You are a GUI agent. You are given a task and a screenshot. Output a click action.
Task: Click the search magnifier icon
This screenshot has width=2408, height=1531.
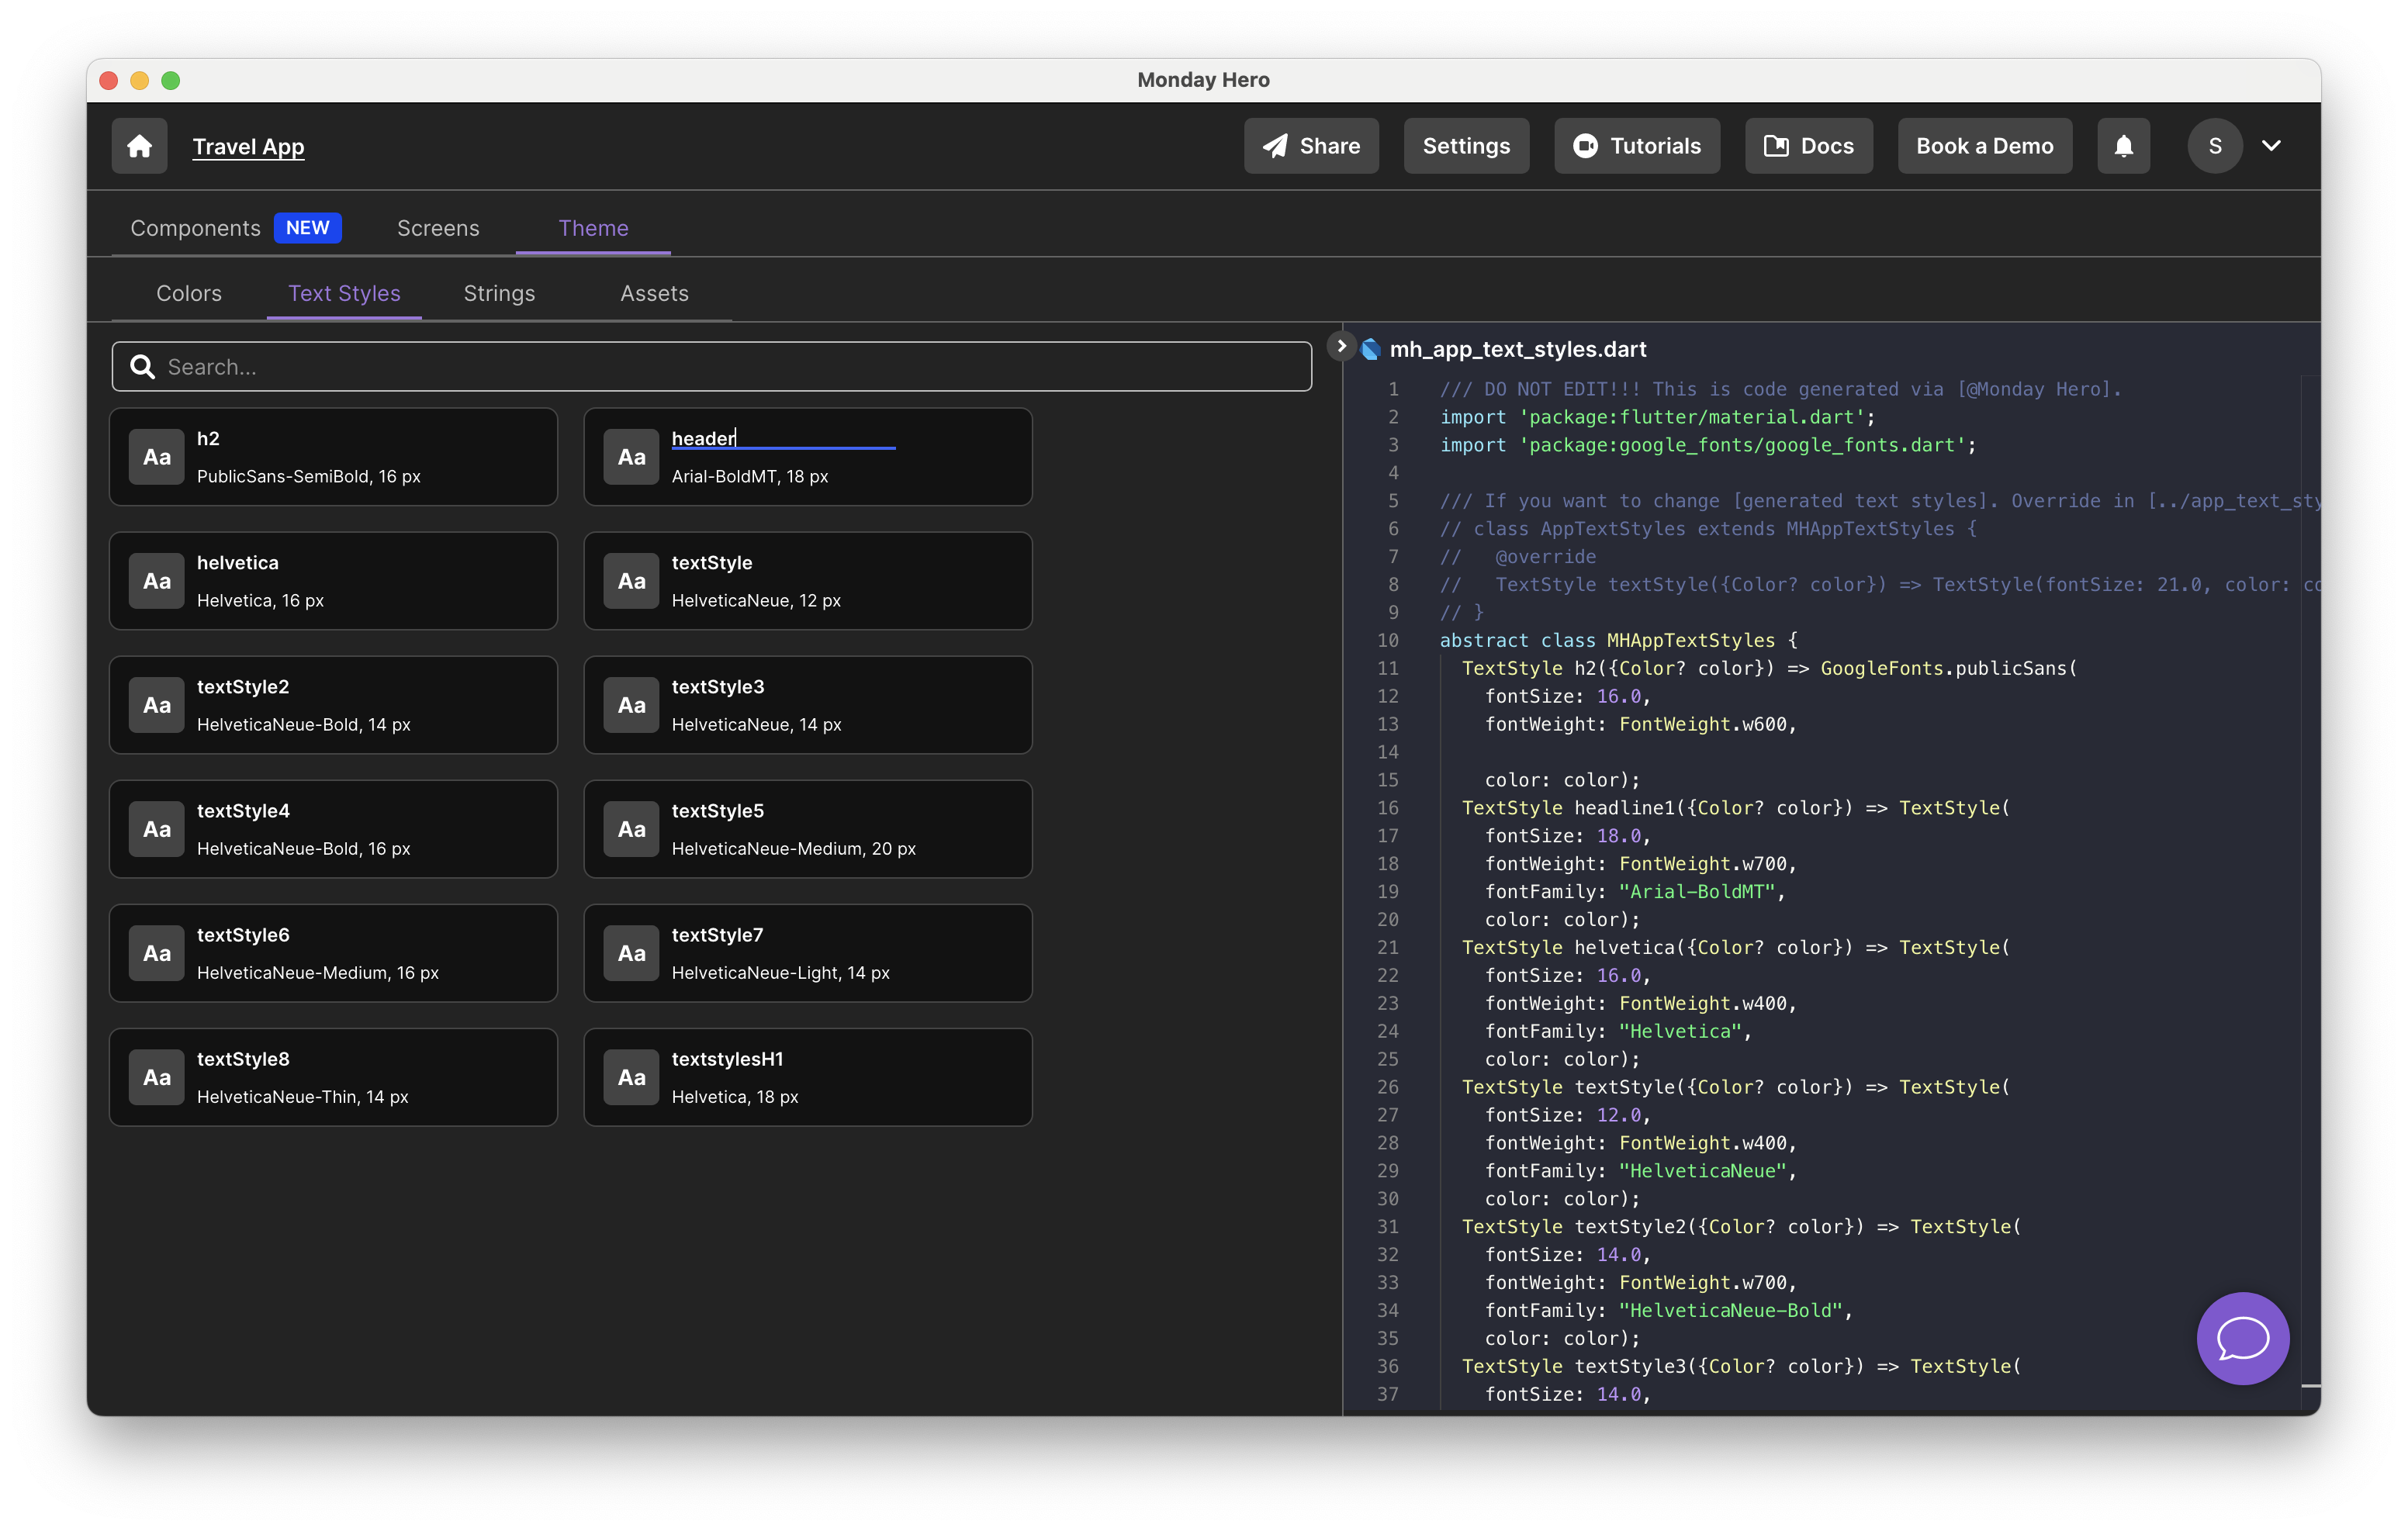click(143, 367)
